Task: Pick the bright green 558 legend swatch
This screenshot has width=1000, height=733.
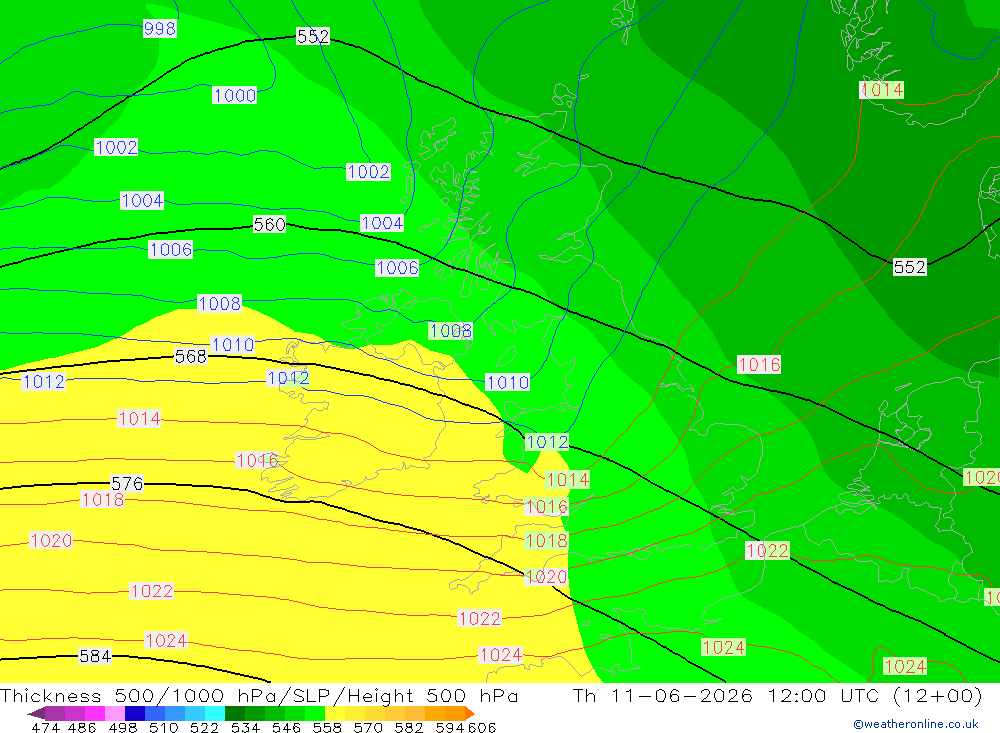Action: coord(315,713)
